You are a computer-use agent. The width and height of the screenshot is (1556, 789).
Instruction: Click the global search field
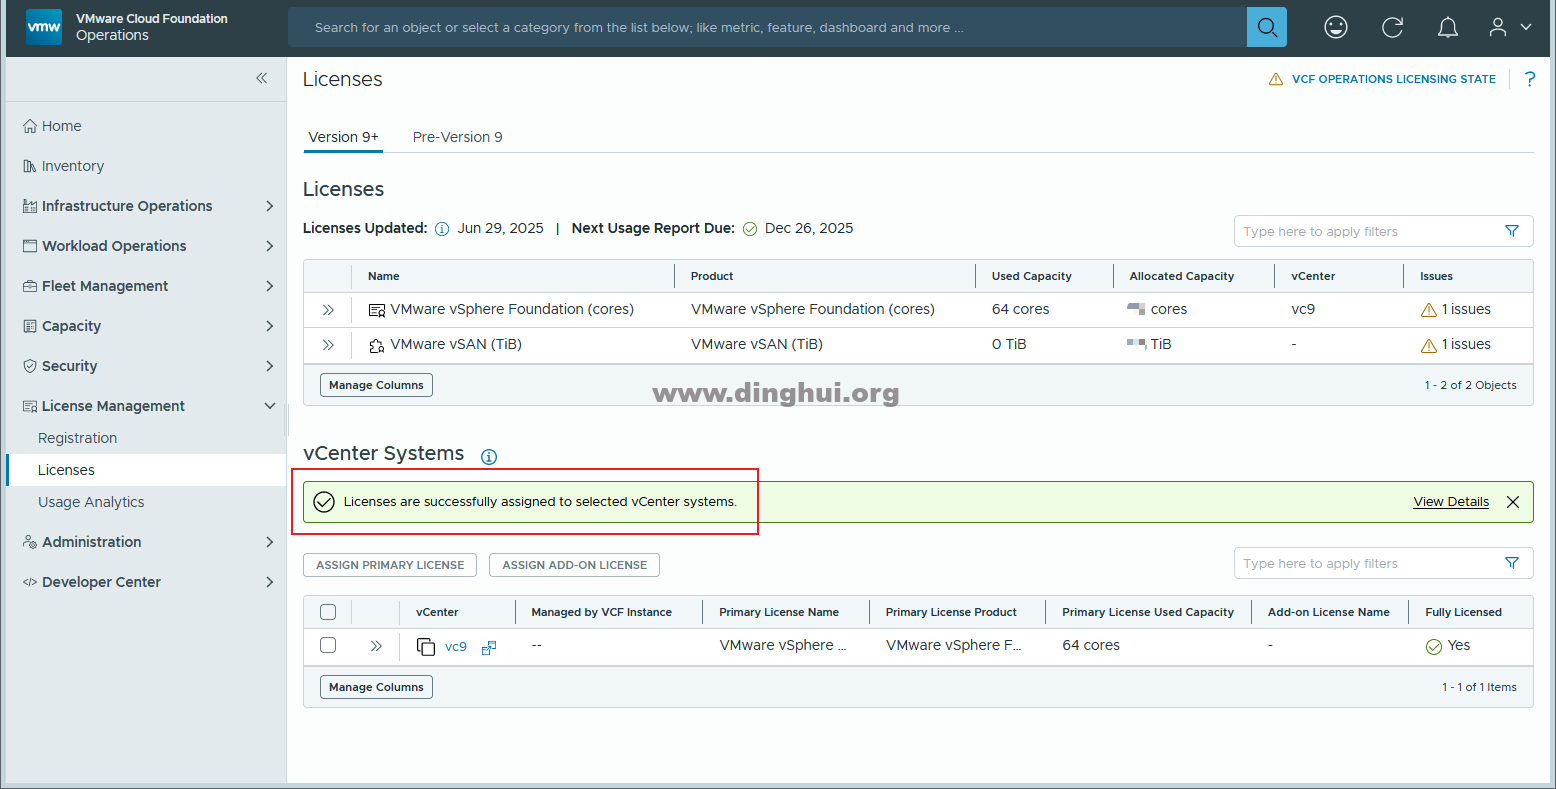coord(767,27)
